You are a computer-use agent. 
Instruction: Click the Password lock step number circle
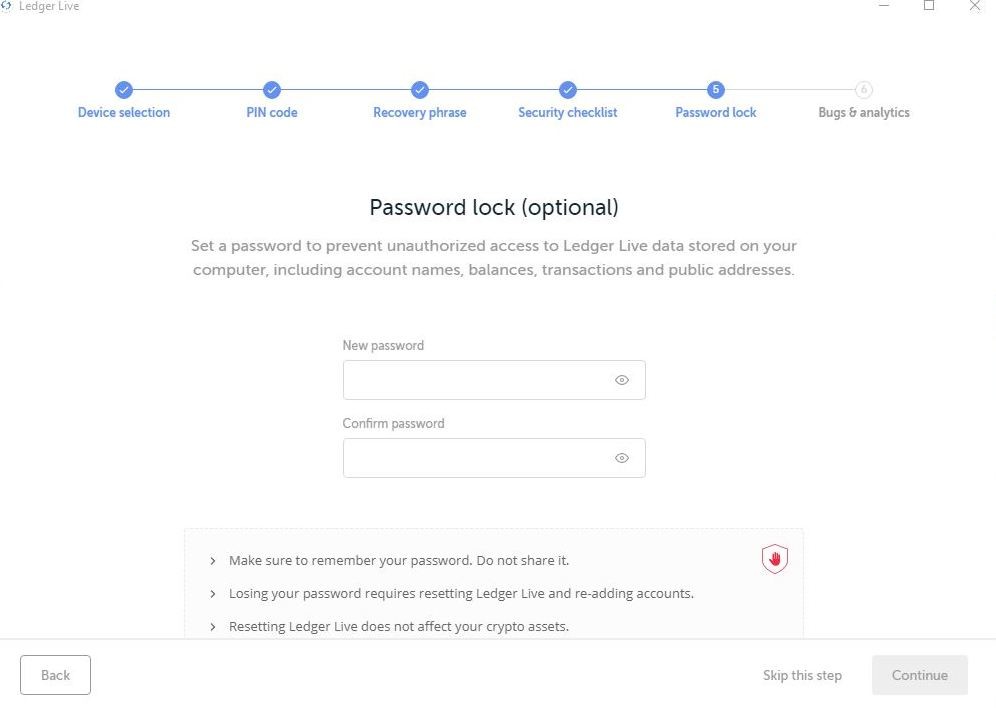tap(716, 90)
